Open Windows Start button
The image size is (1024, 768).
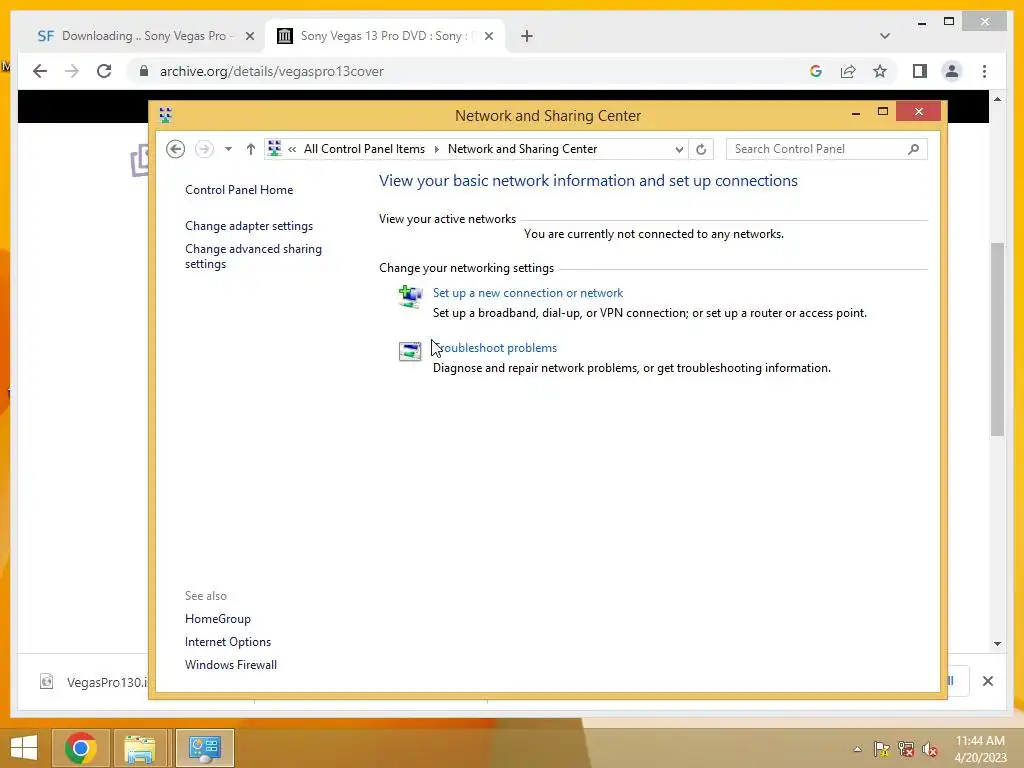pyautogui.click(x=24, y=748)
